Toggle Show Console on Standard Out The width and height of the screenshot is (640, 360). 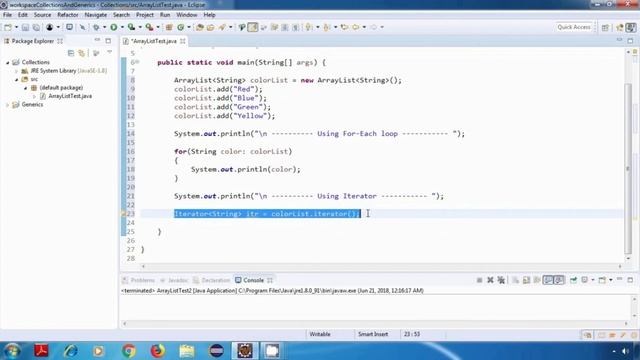[548, 280]
